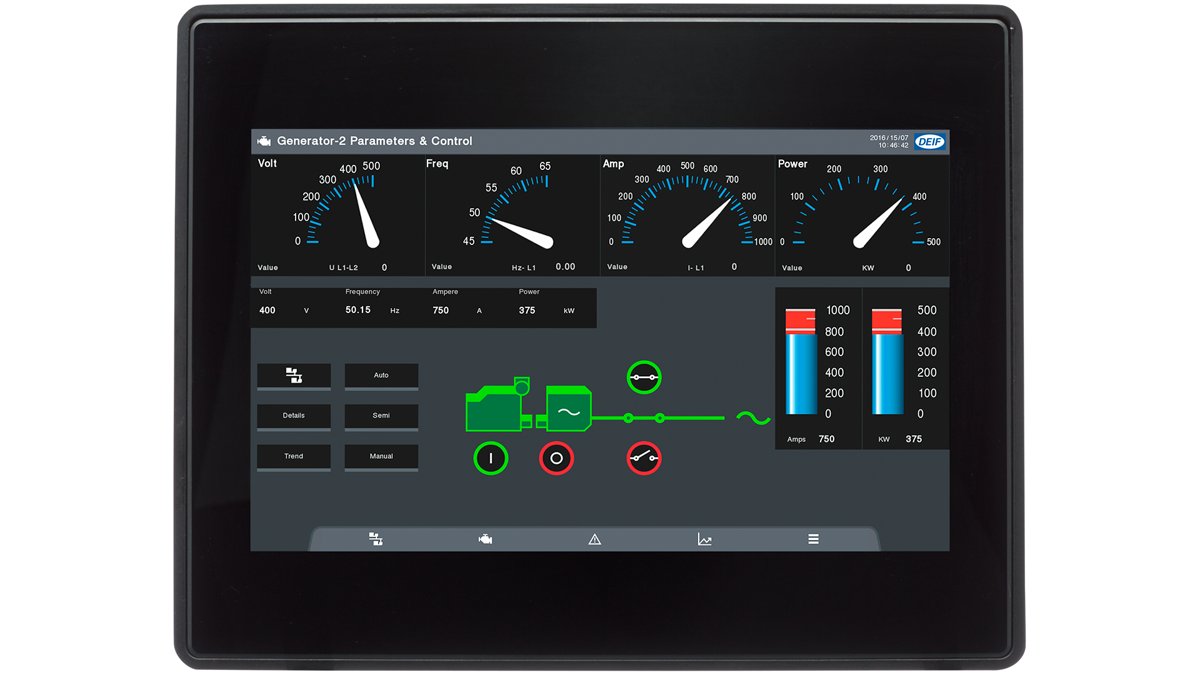
Task: Click the green close-breaker circle icon
Action: point(644,377)
